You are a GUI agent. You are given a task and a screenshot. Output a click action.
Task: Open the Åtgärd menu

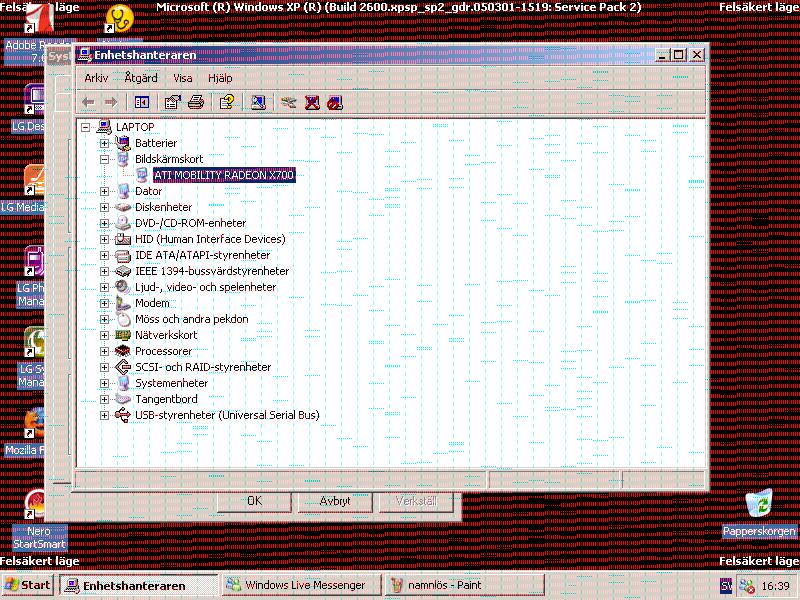(141, 78)
